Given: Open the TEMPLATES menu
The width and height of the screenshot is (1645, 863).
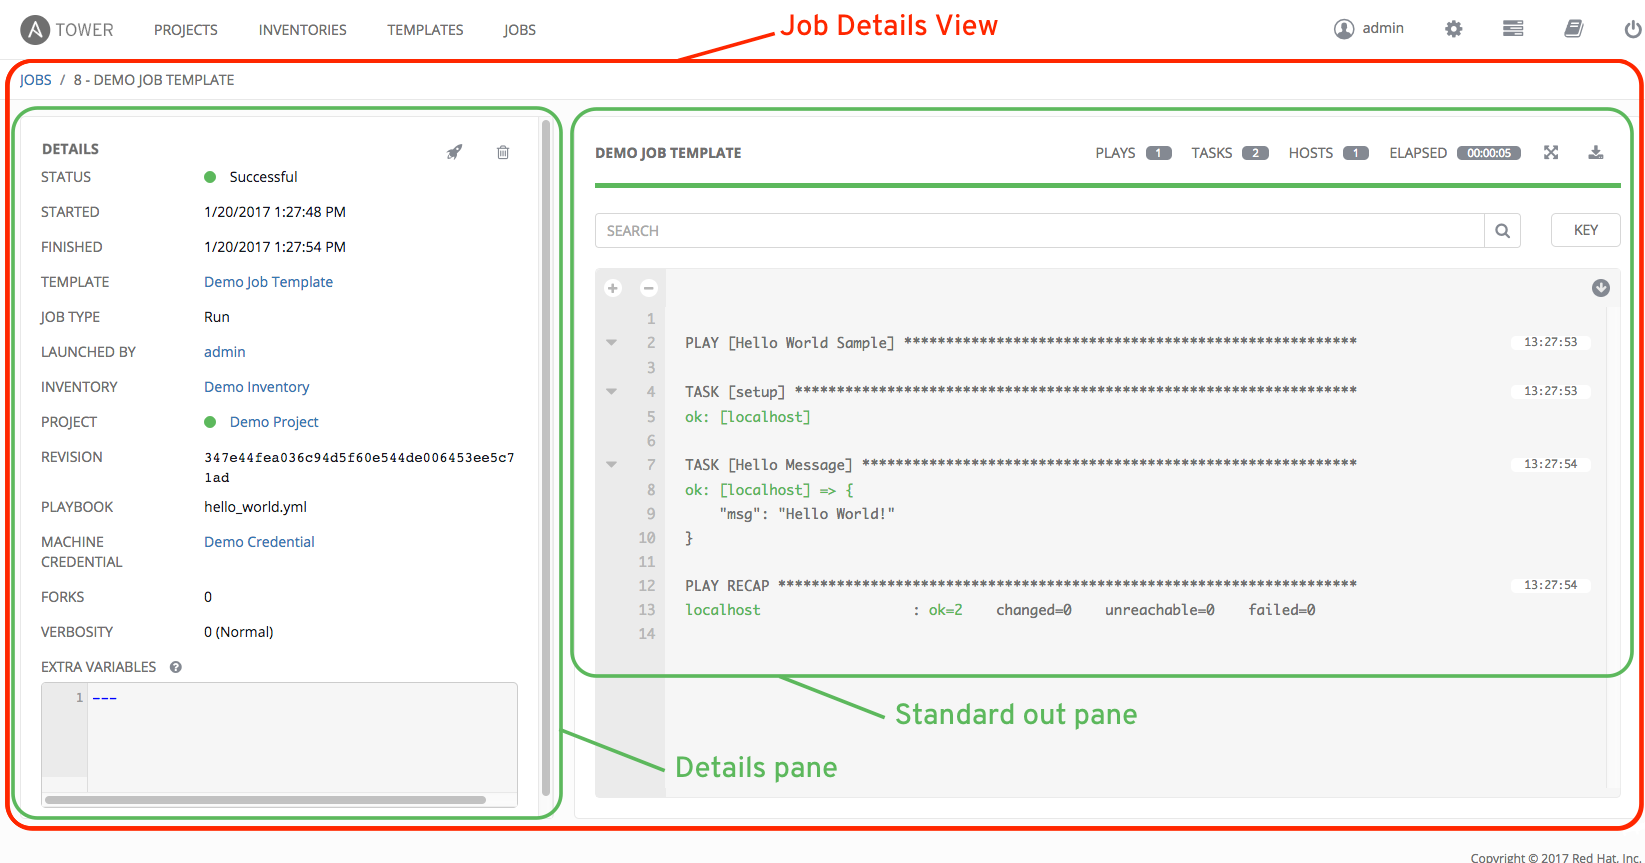Looking at the screenshot, I should pos(425,30).
